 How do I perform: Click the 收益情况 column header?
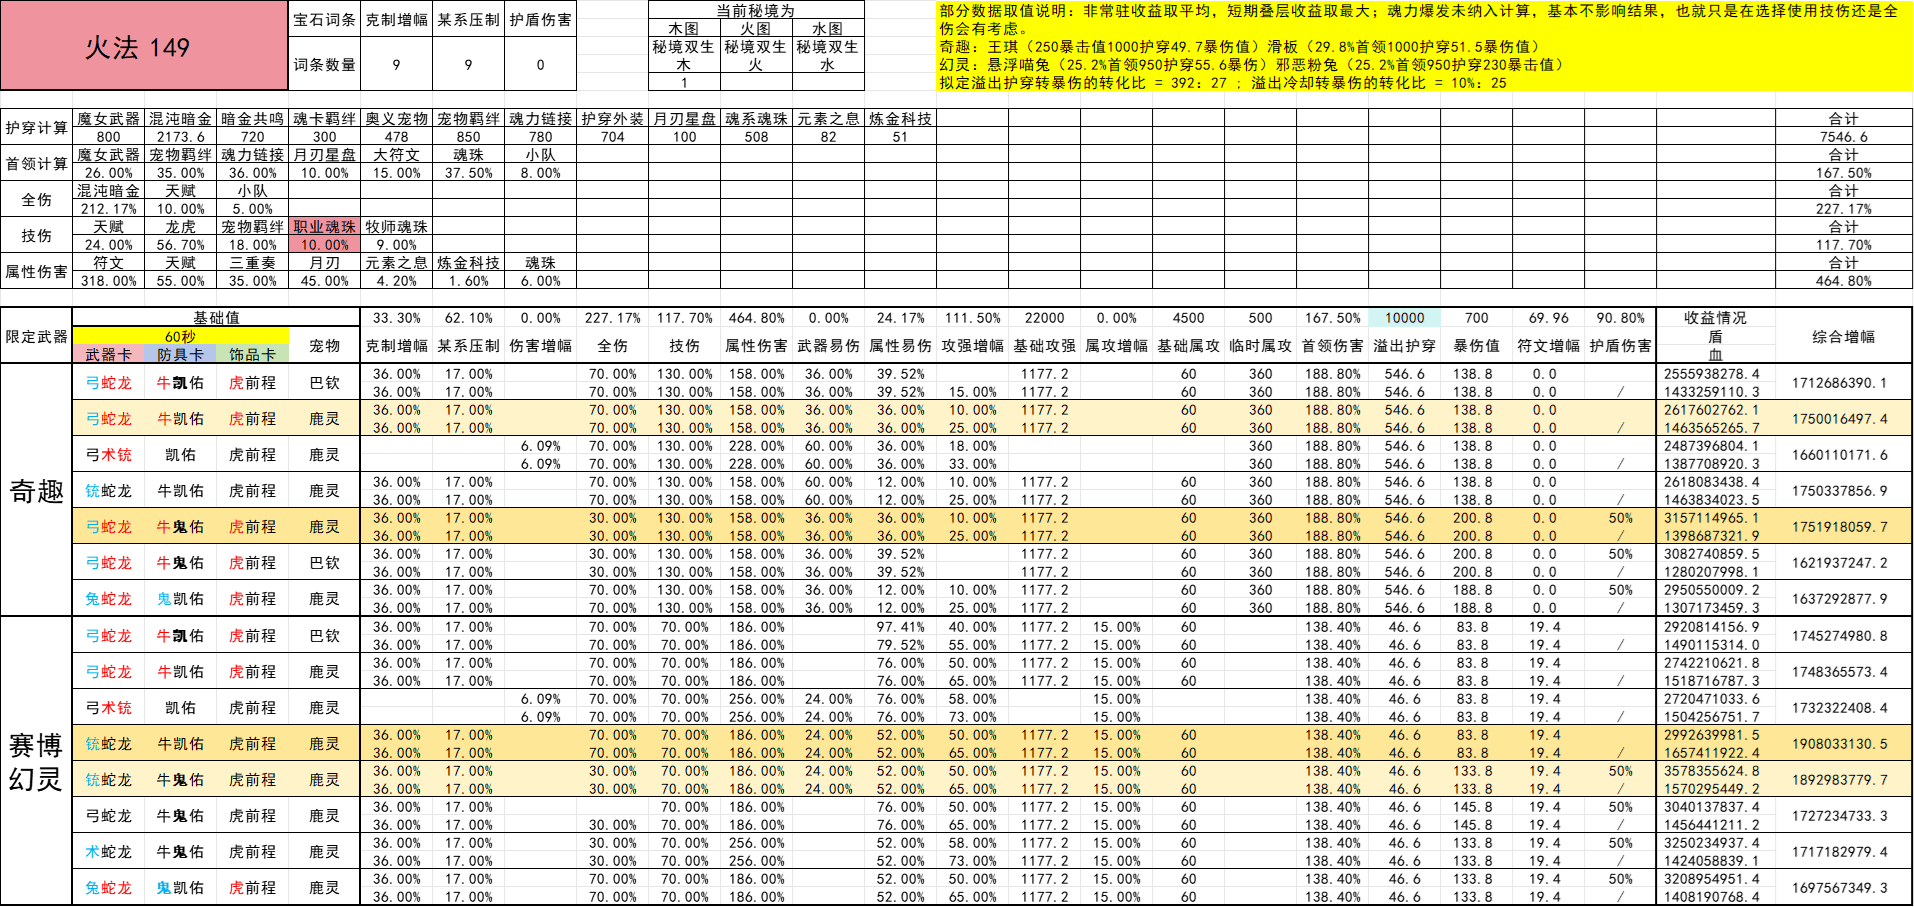pyautogui.click(x=1715, y=317)
